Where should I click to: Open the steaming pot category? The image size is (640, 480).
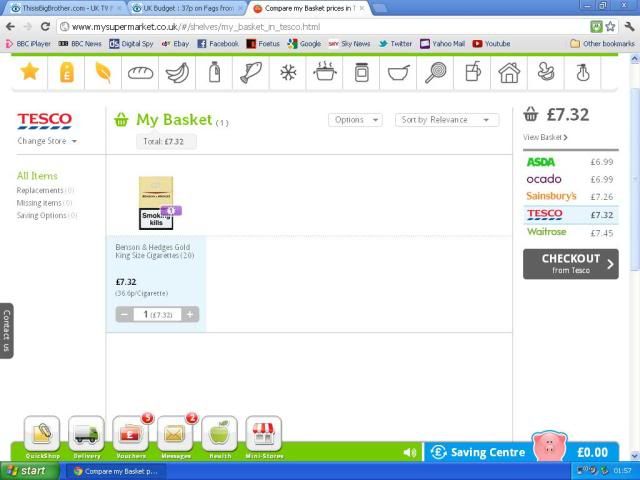325,71
